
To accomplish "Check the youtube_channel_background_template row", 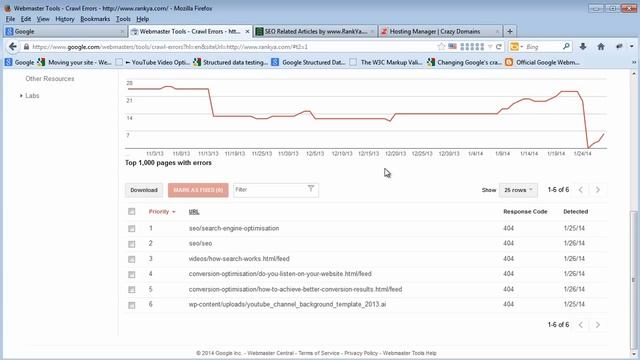I will pos(131,305).
